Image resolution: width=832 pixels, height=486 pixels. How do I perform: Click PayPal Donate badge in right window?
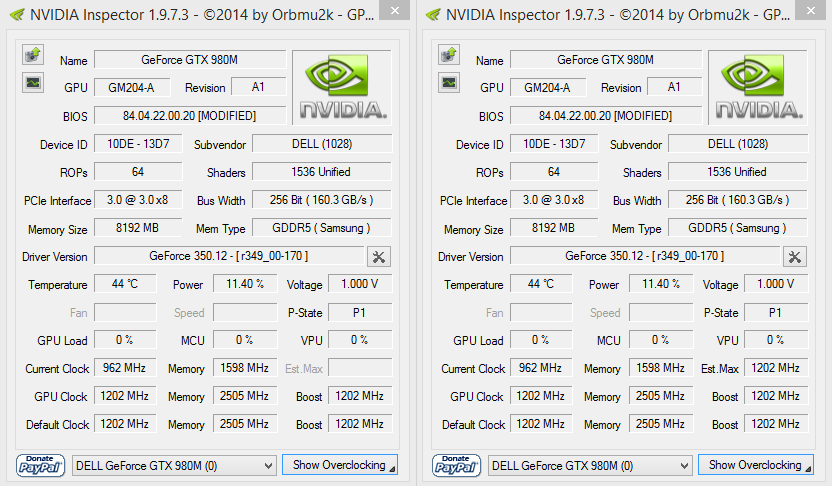tap(457, 465)
